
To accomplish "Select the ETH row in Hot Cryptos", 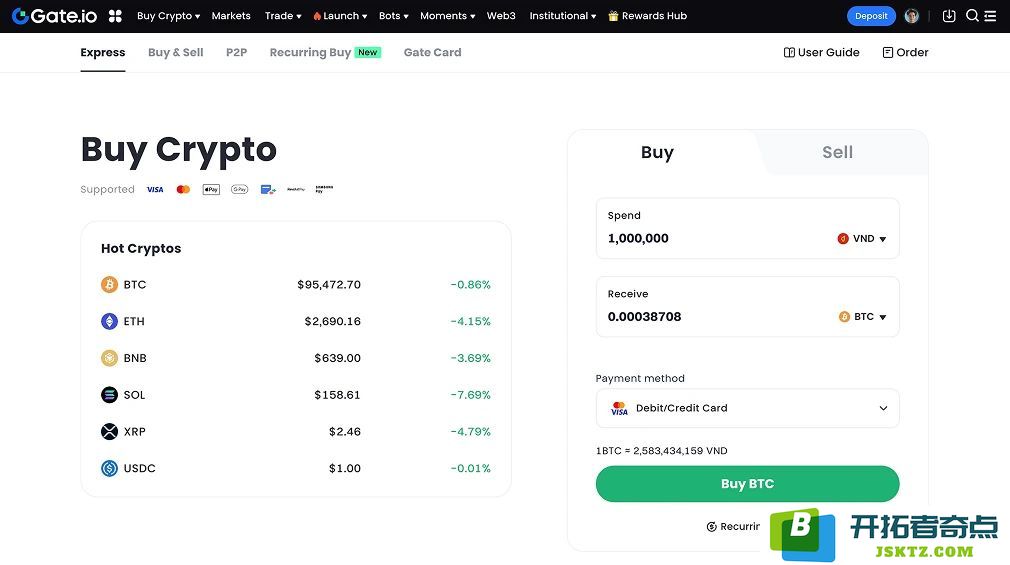I will (x=296, y=321).
